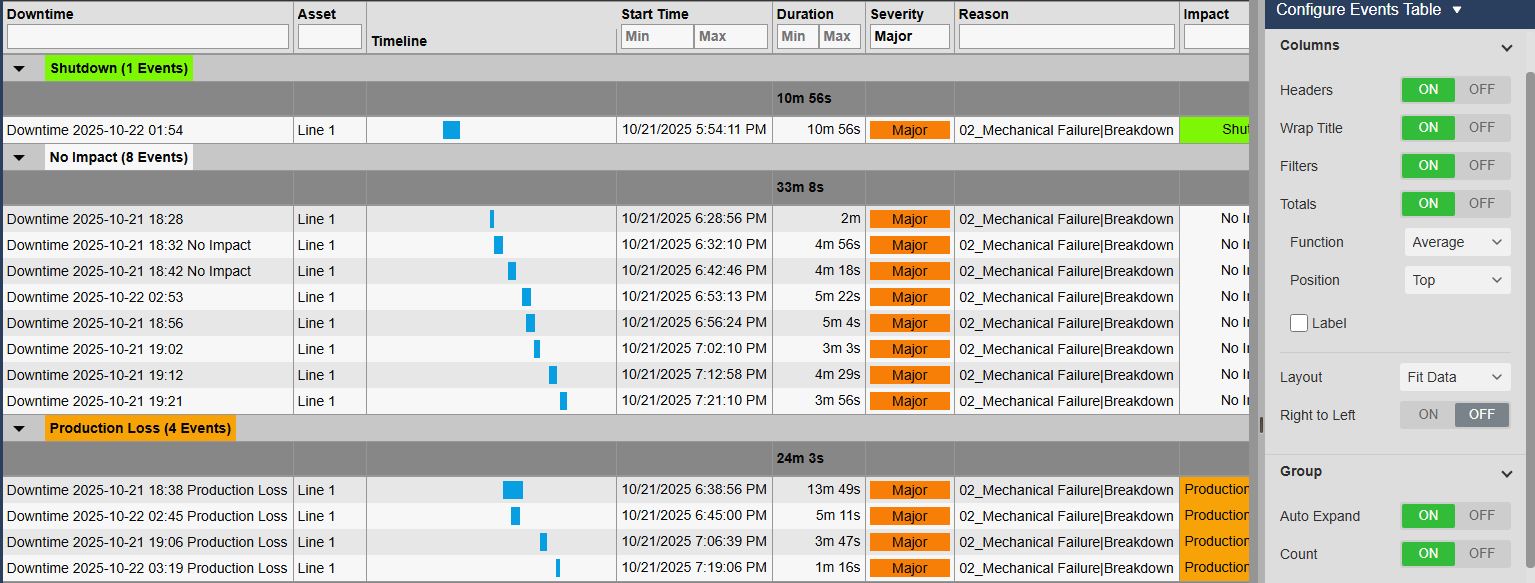Click timeline bar for Downtime 2025-10-21 18:38 Production Loss

coord(513,490)
